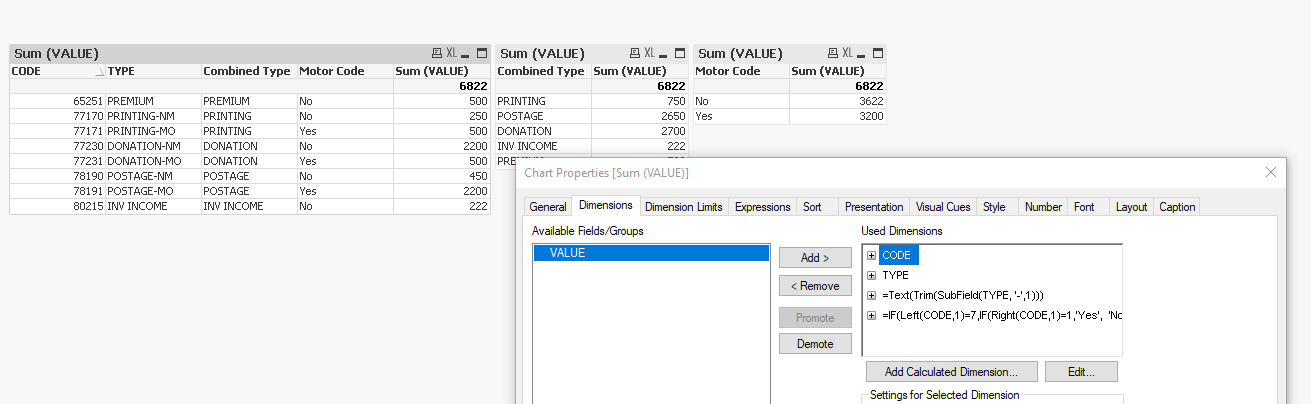
Task: Send first table chart to Excel
Action: click(451, 53)
